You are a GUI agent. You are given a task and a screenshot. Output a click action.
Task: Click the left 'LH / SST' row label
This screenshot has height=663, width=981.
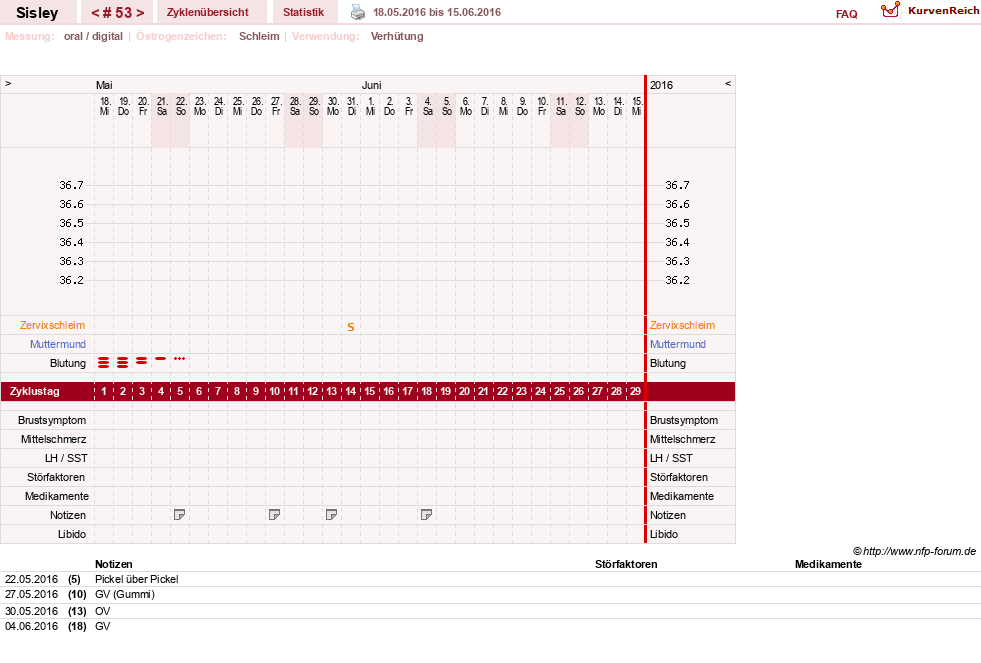tap(66, 458)
